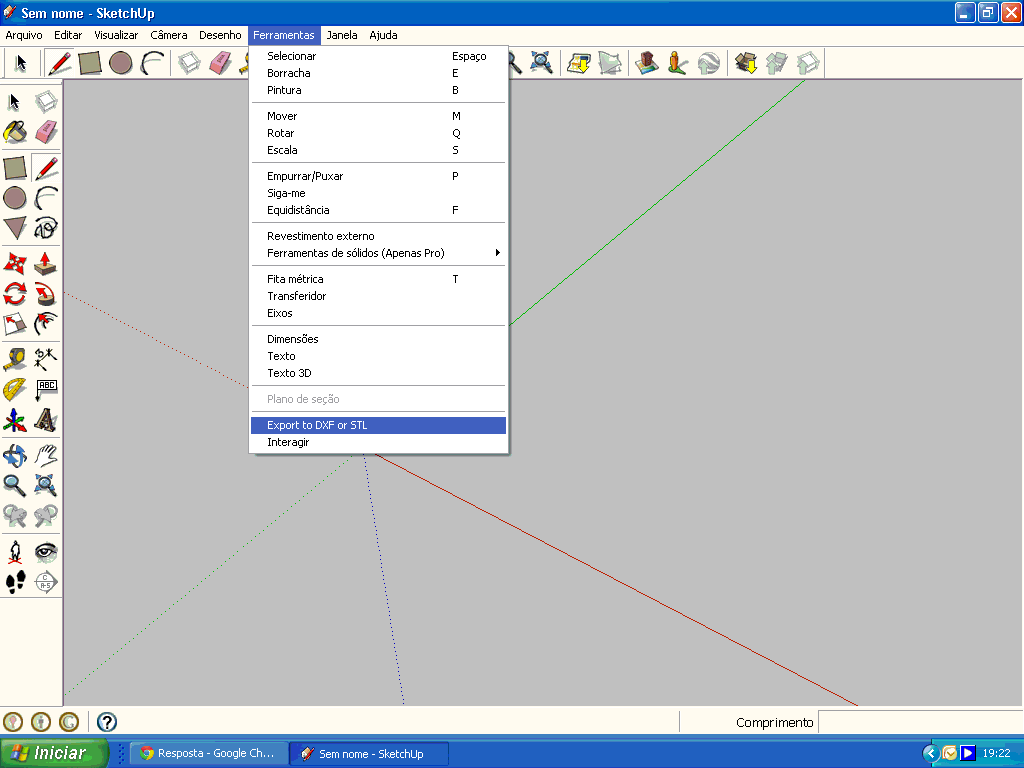Select the ABC Text label tool
This screenshot has height=768, width=1024.
[46, 390]
